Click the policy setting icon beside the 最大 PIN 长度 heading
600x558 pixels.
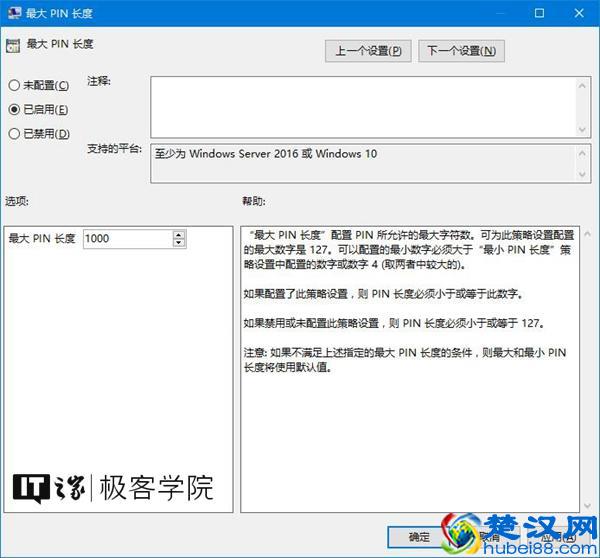[13, 46]
